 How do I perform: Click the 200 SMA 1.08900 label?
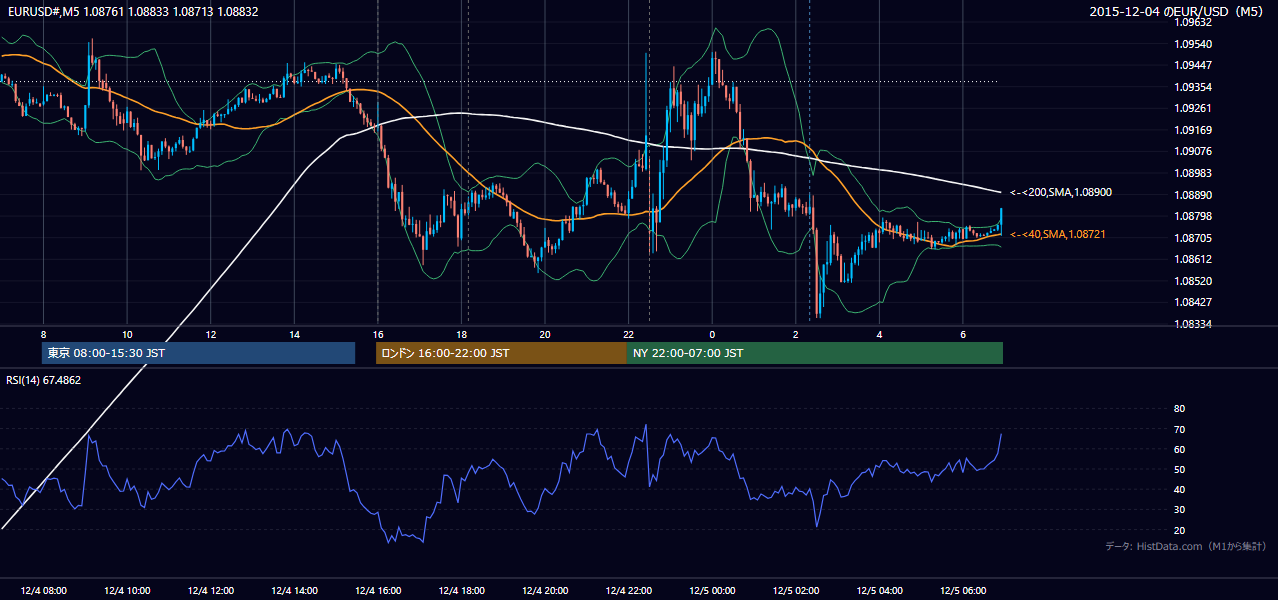tap(1061, 192)
